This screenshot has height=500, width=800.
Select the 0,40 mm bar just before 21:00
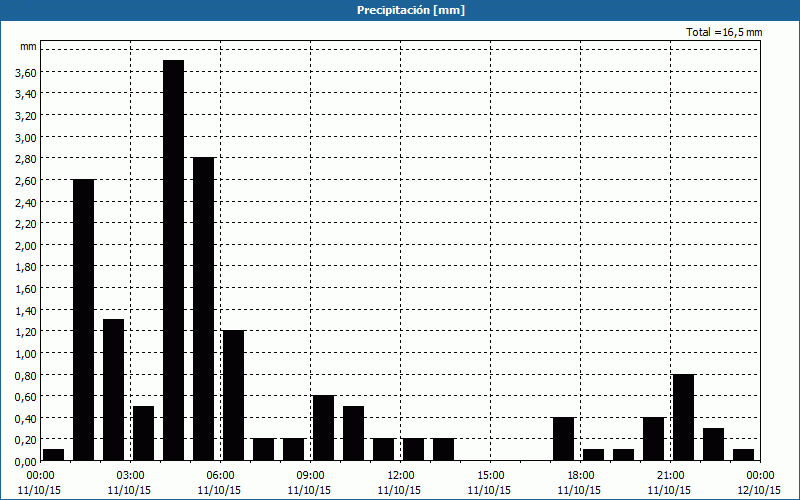pos(654,439)
